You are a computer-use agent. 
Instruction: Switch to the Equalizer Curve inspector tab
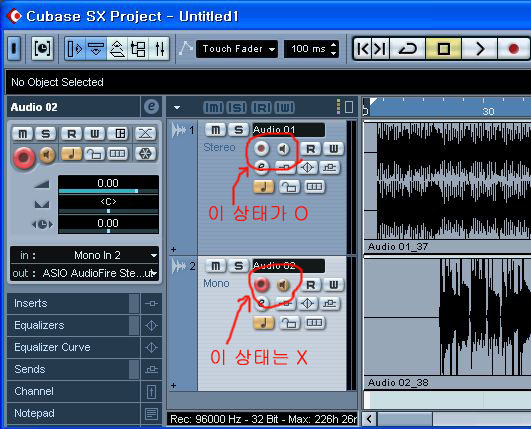pos(73,347)
